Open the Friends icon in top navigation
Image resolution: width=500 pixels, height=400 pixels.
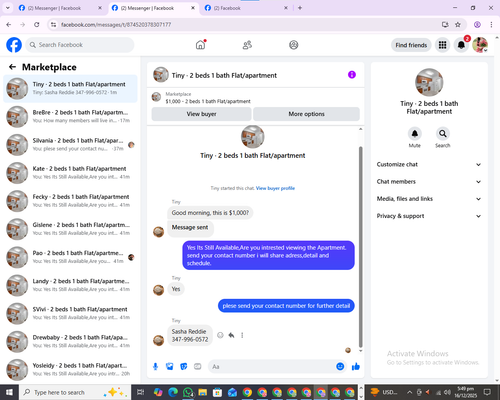coord(247,45)
